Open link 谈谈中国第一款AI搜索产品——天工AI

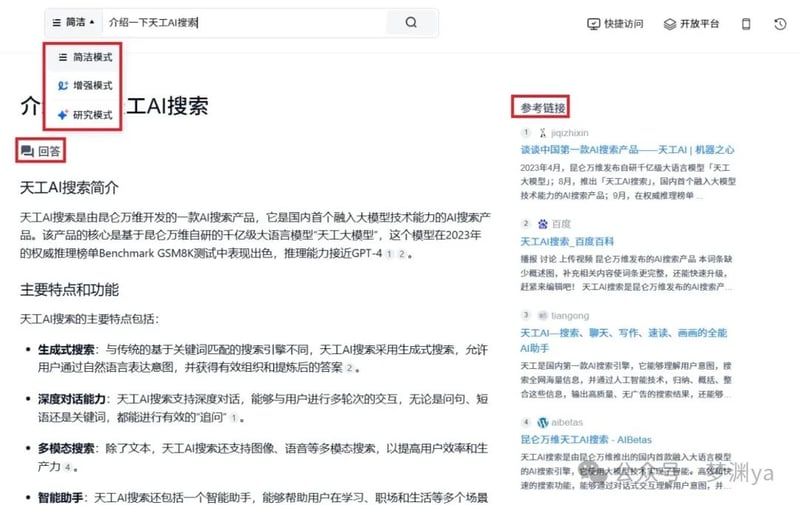tap(627, 149)
